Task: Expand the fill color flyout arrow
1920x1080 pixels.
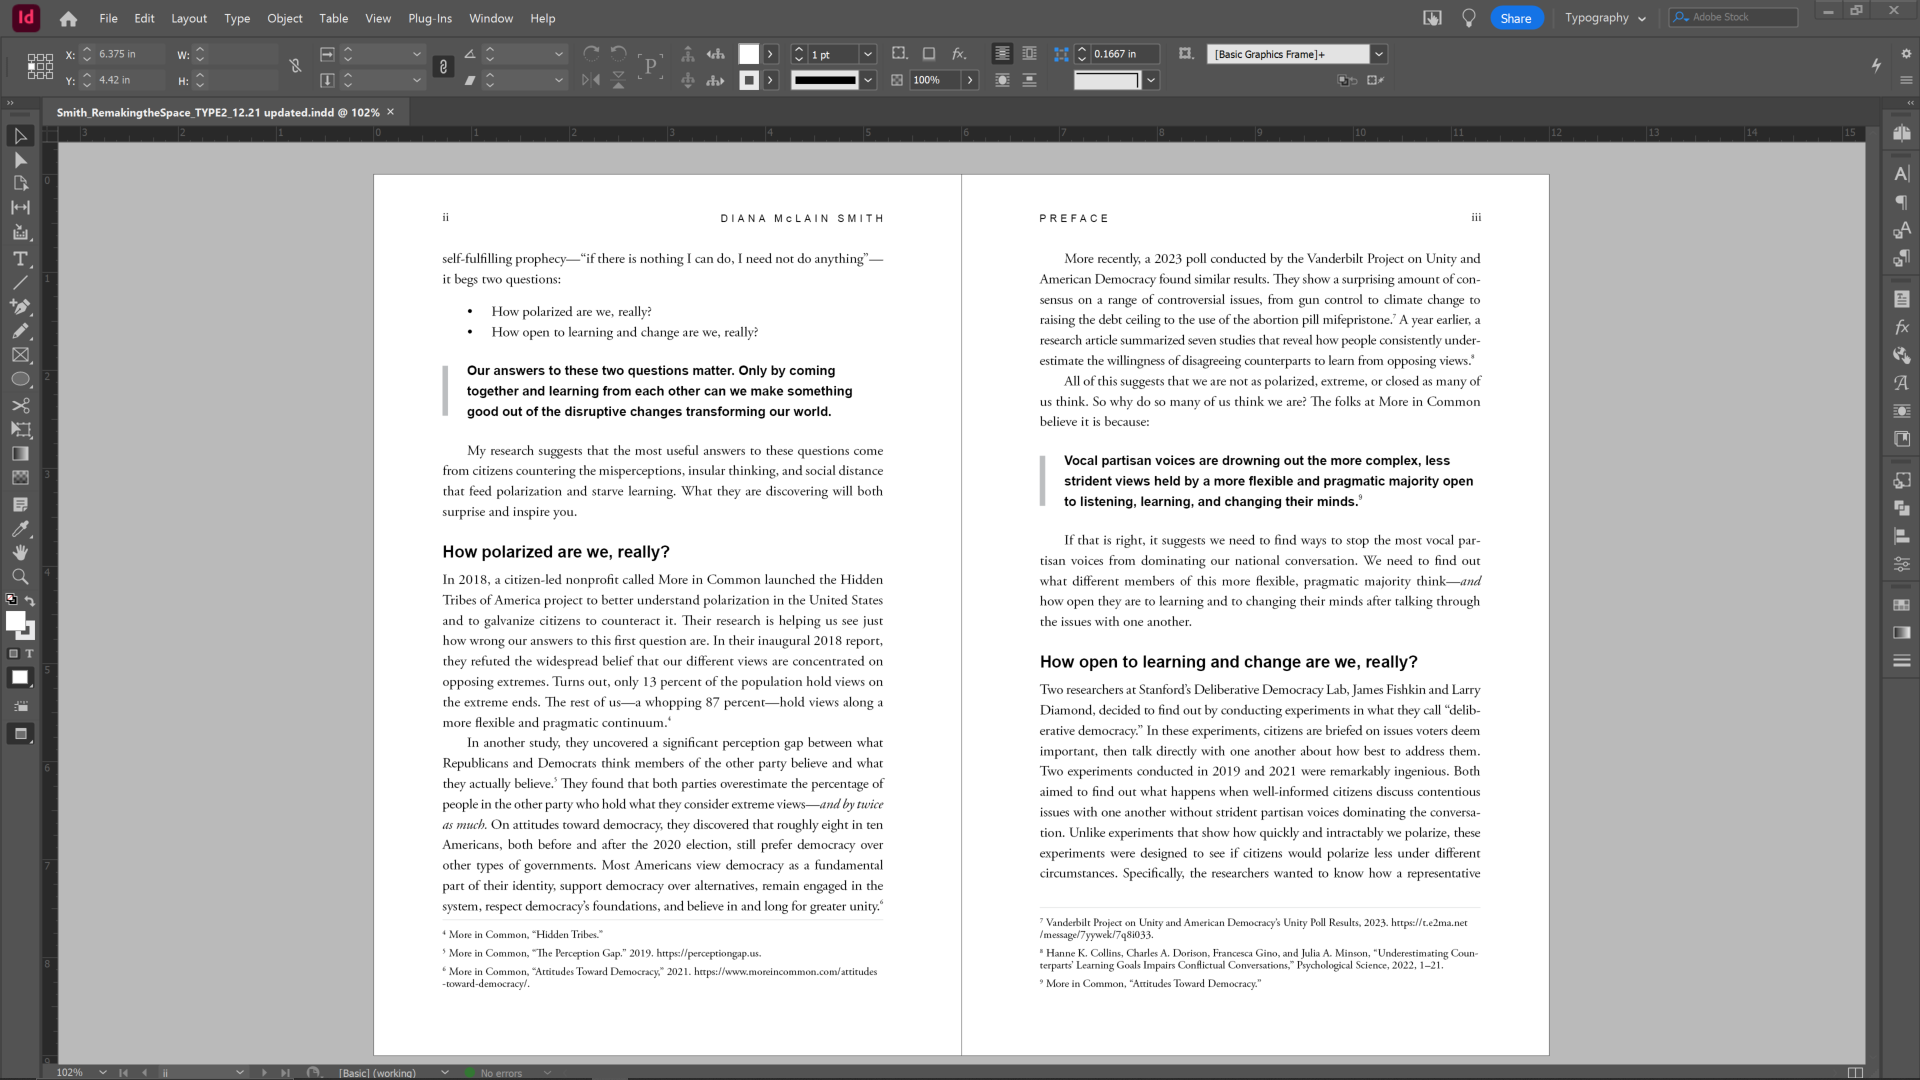Action: click(x=770, y=54)
